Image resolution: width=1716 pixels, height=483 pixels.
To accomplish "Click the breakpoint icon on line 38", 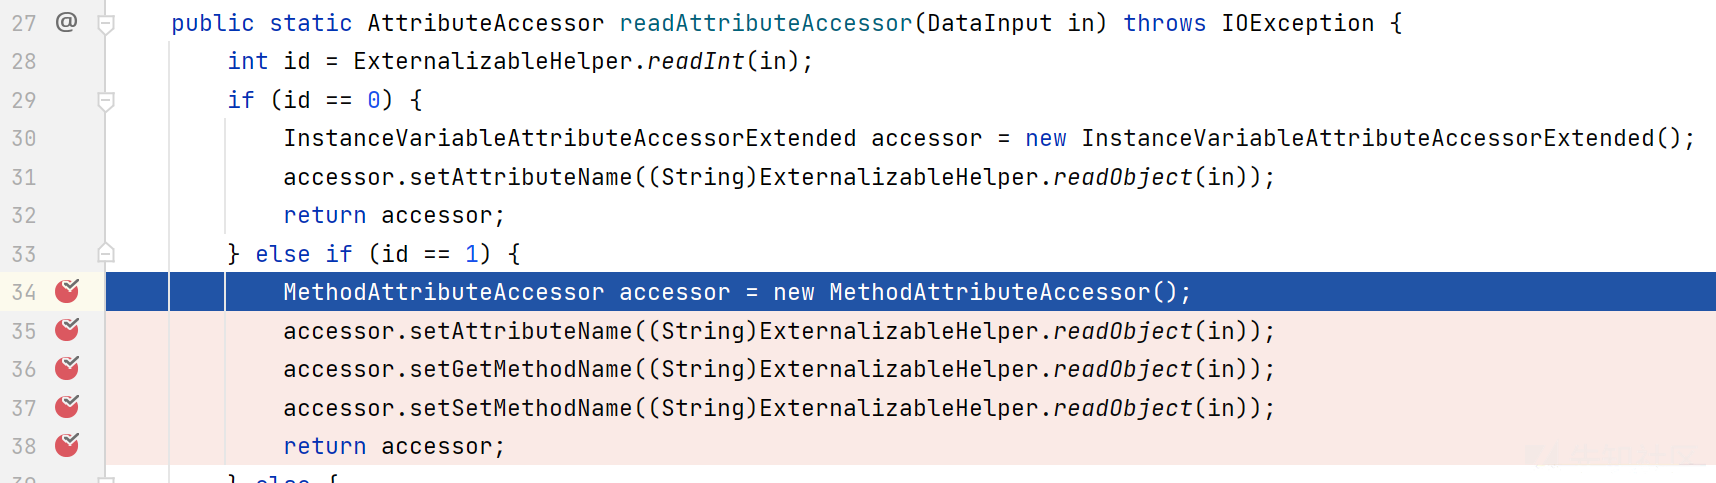I will coord(67,445).
